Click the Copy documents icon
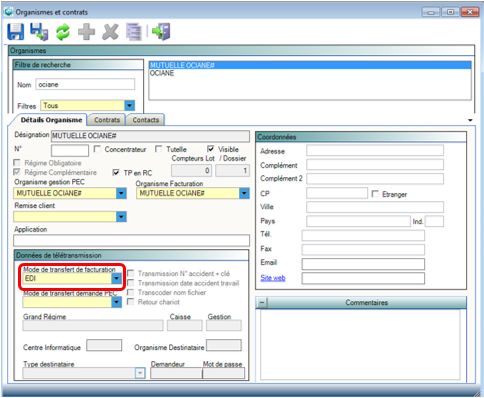 coord(134,32)
